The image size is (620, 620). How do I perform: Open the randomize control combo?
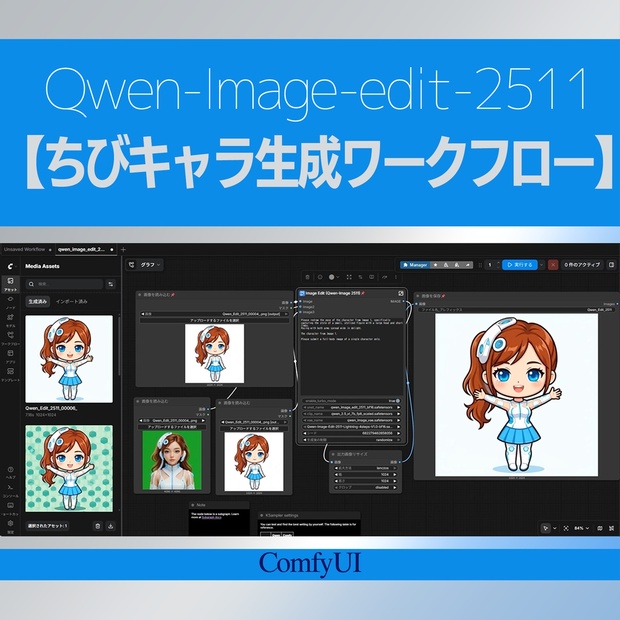[x=351, y=440]
